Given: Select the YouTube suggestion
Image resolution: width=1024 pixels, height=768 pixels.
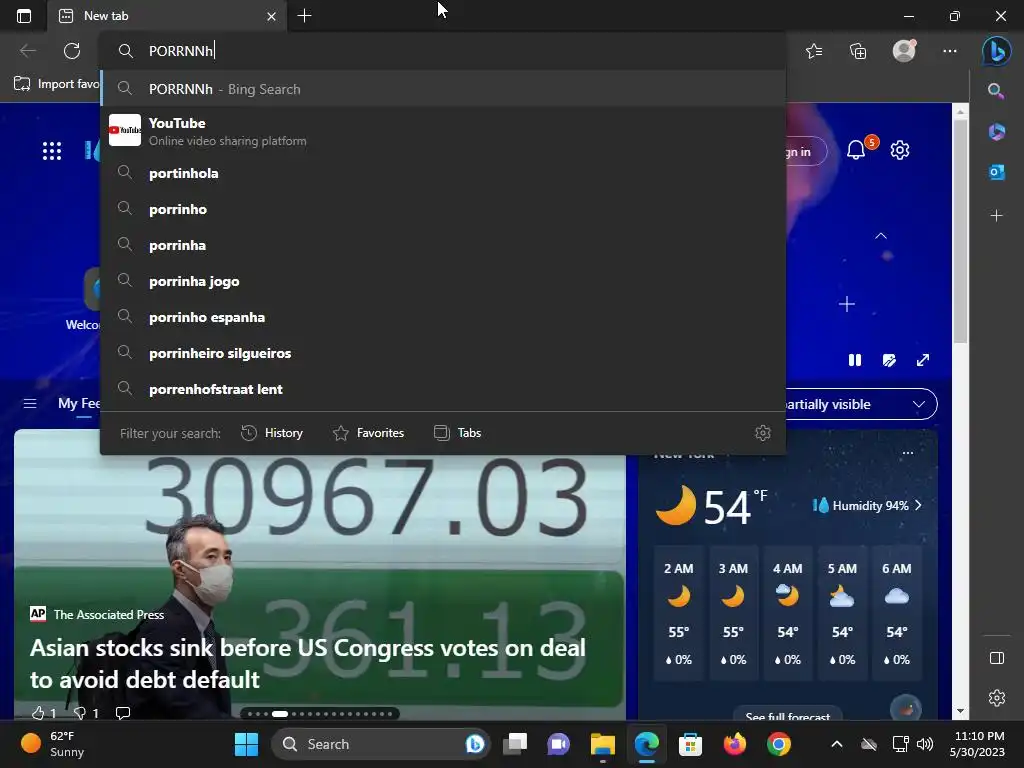Looking at the screenshot, I should 443,131.
